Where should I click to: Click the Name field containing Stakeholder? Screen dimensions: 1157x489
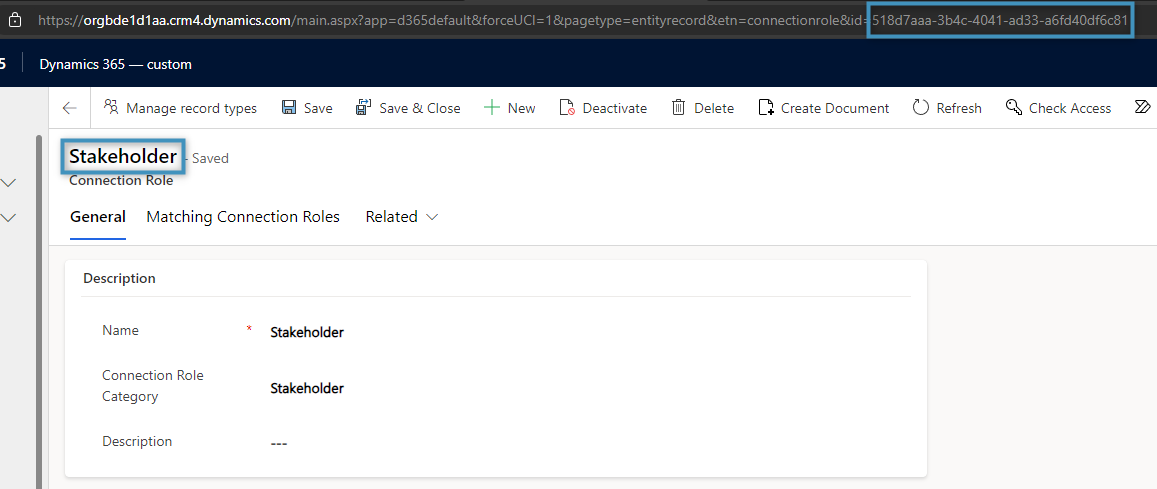[x=307, y=332]
